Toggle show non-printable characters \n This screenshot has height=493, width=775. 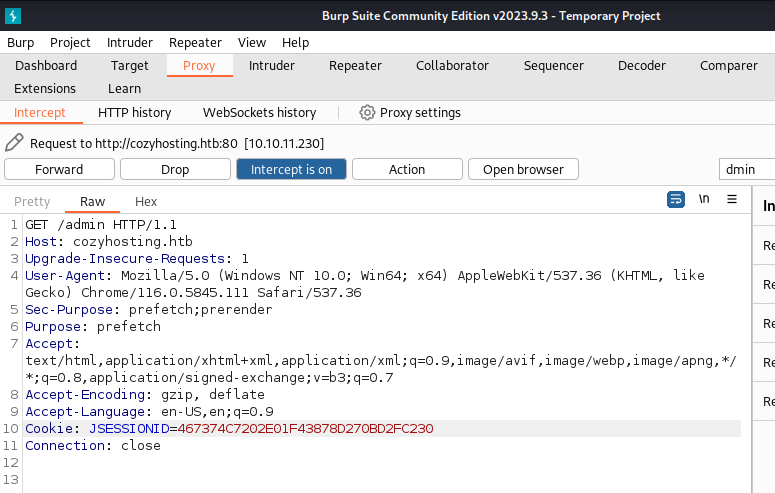point(704,199)
